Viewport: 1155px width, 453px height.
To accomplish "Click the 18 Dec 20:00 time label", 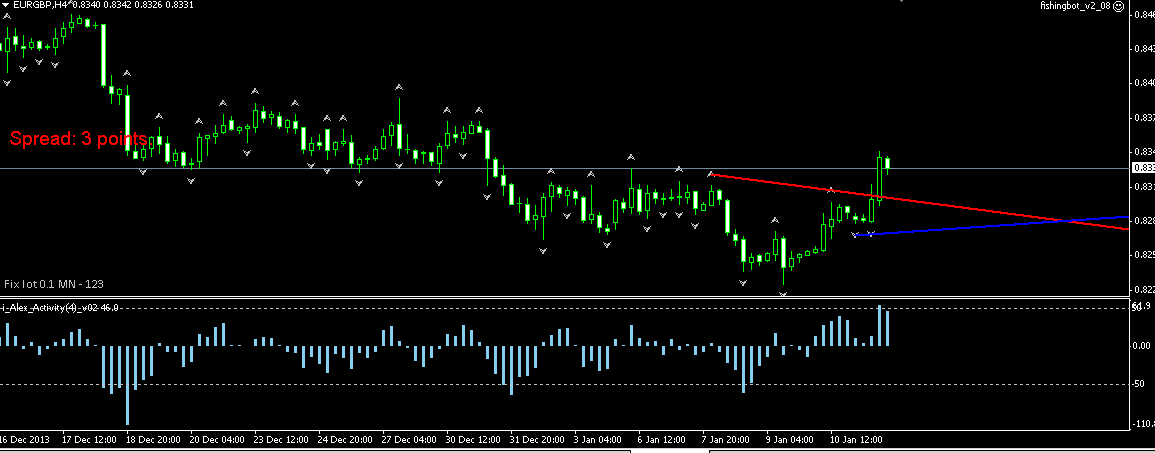I will pos(153,439).
